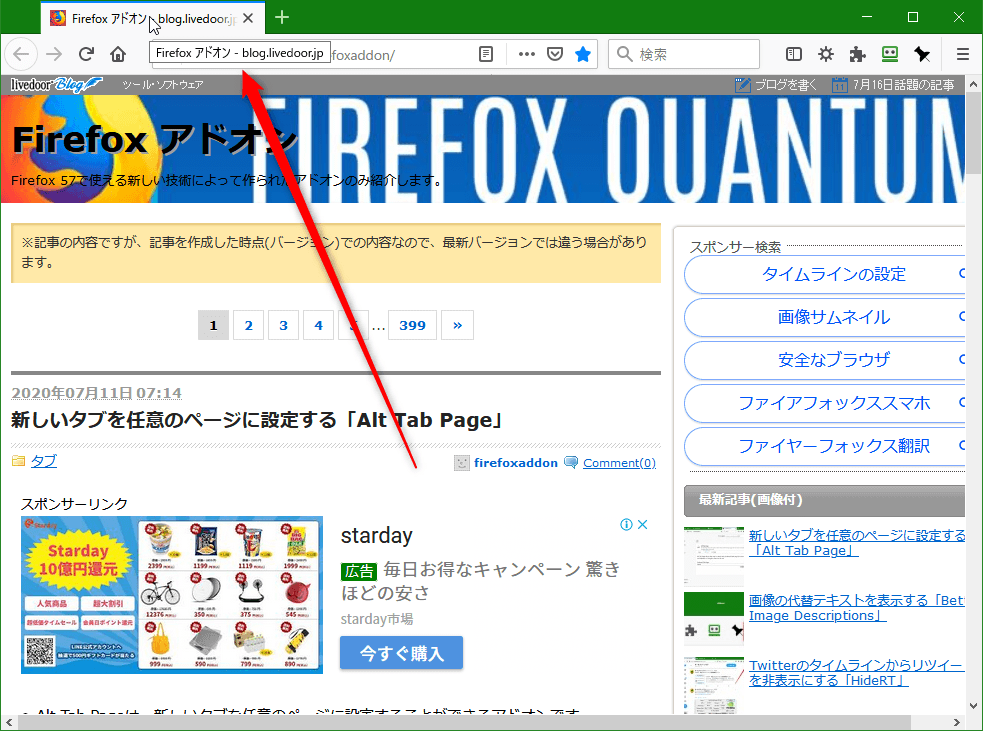The height and width of the screenshot is (731, 983).
Task: Click horizontal scrollbar right arrow
Action: tap(957, 722)
